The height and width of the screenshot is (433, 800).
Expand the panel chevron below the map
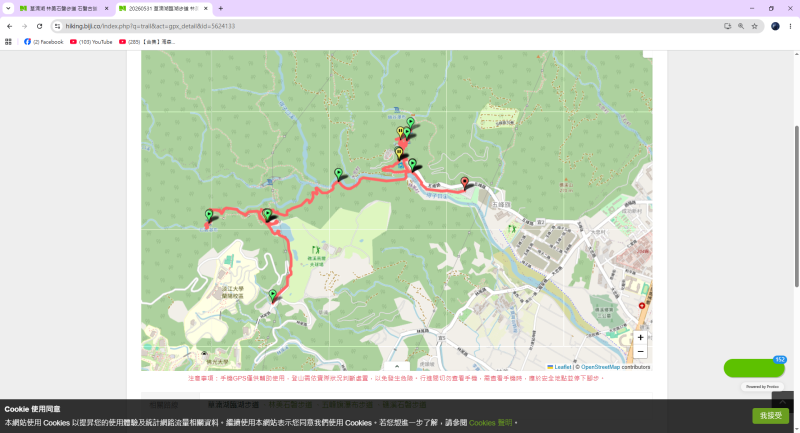(397, 366)
